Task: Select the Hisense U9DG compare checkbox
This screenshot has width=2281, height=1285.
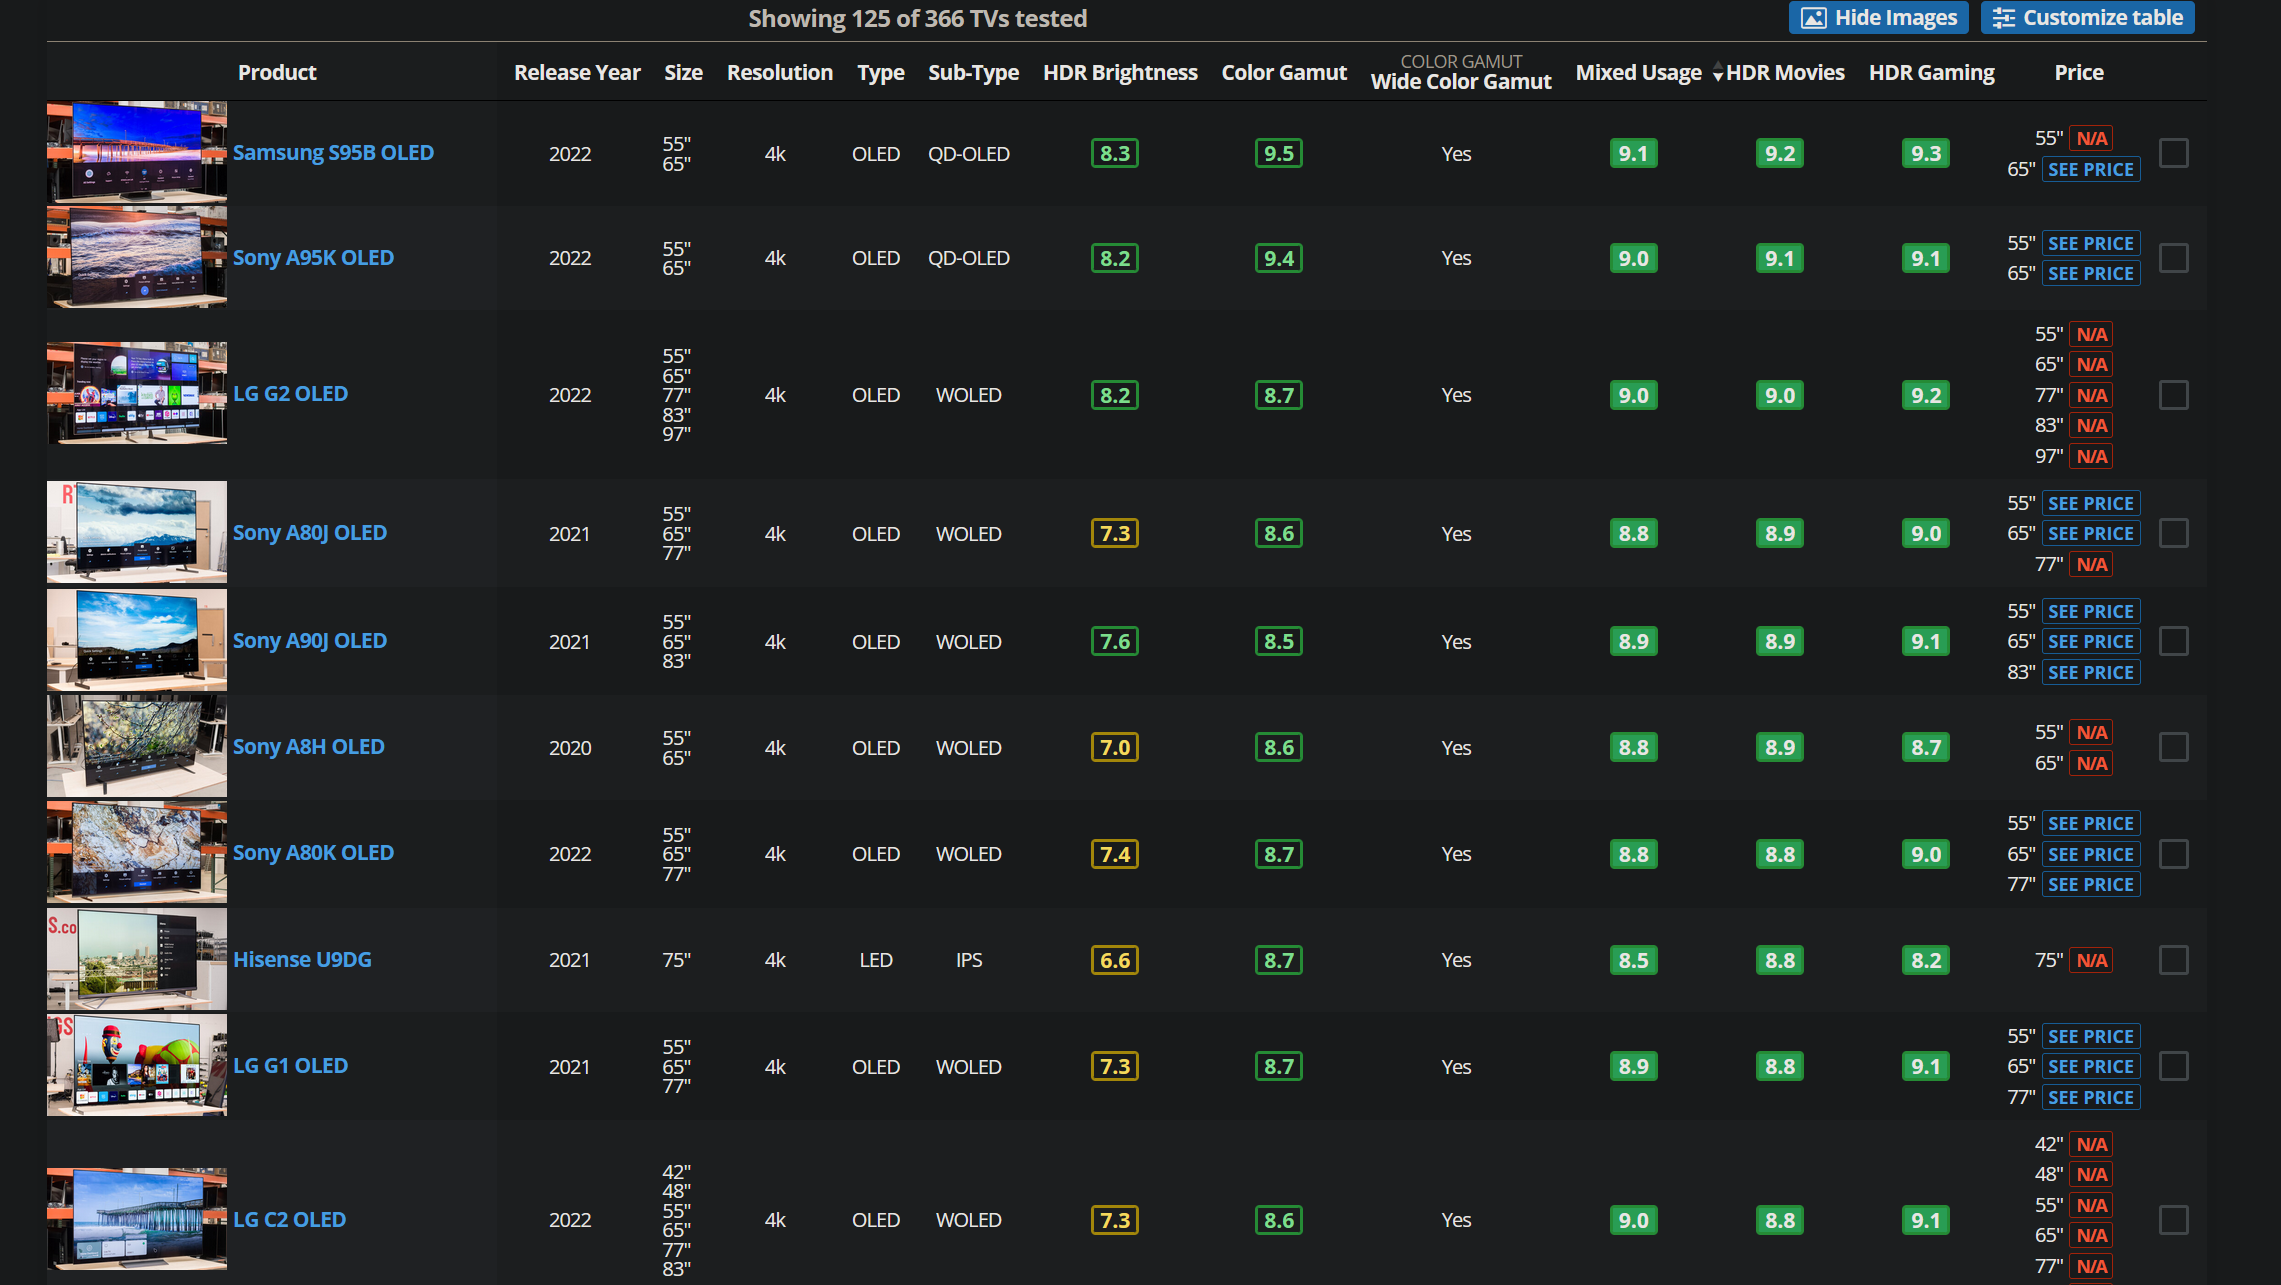Action: [2173, 960]
